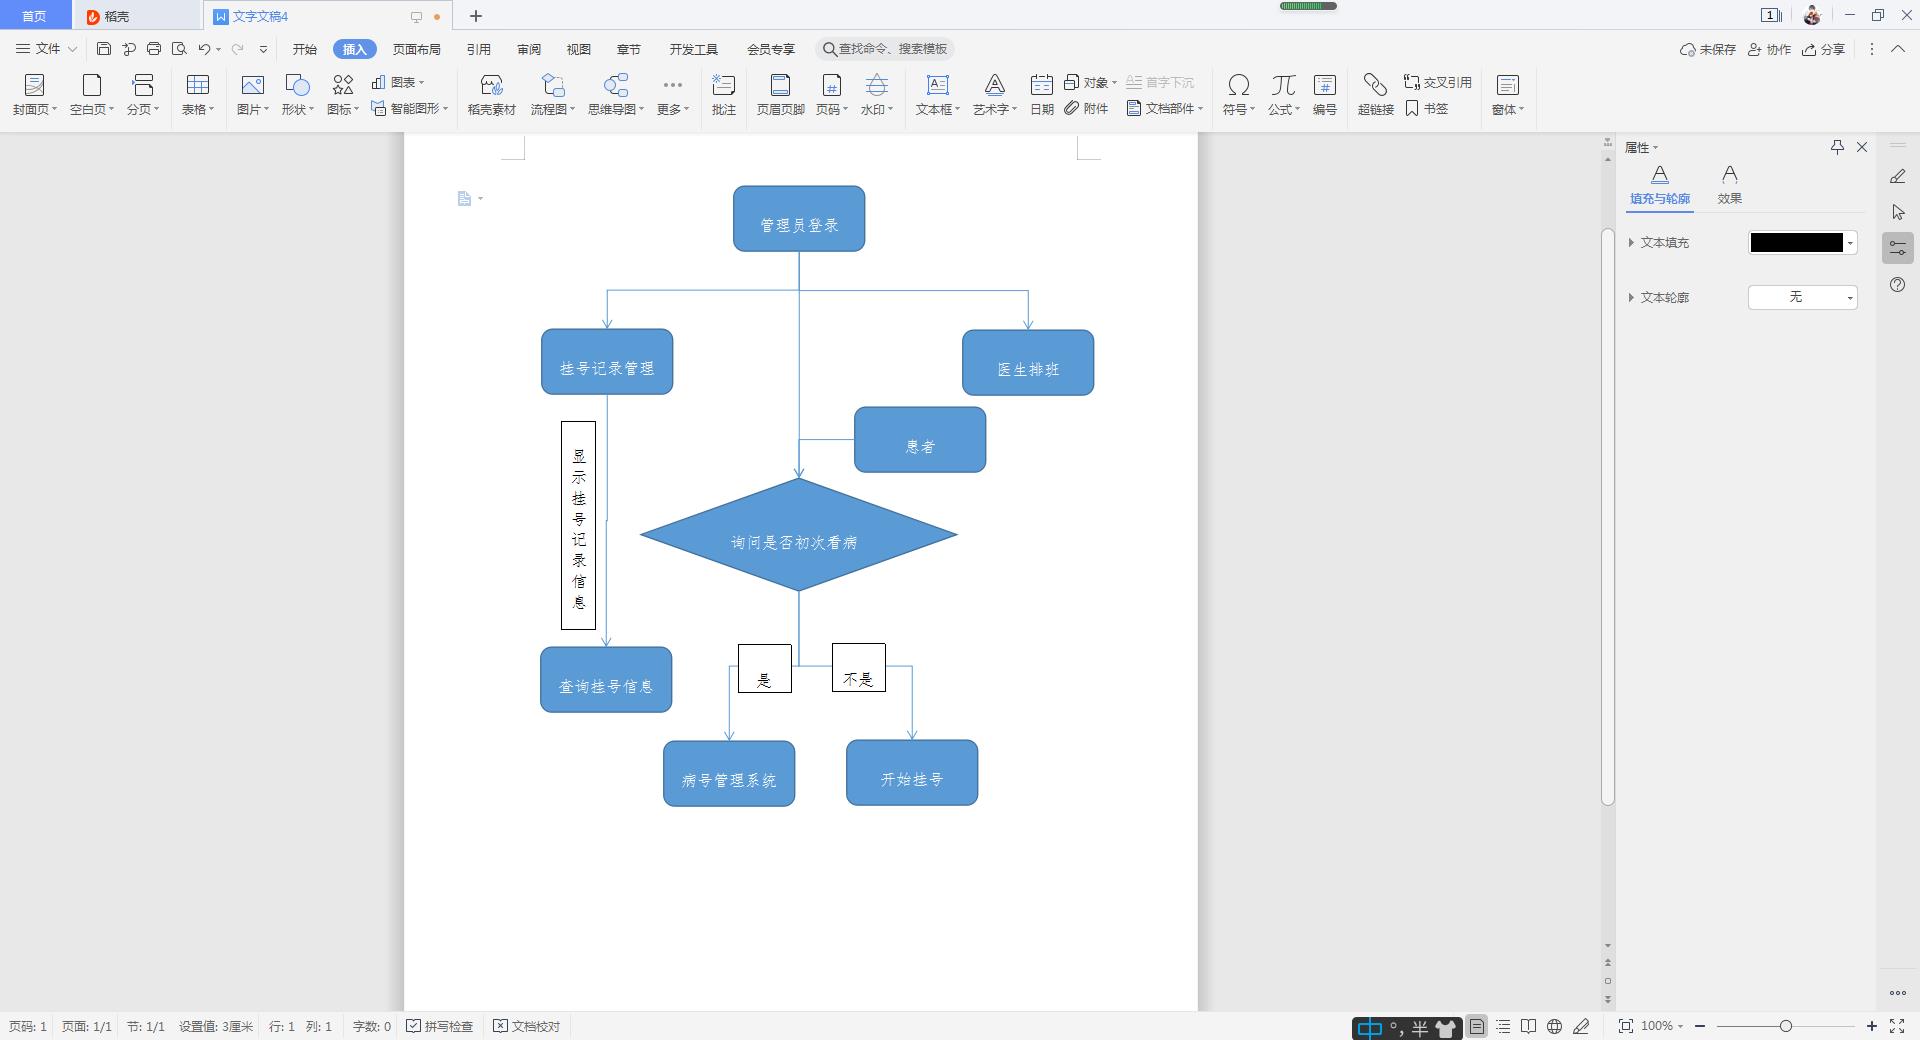Screen dimensions: 1920x1040
Task: Toggle 拼写检查 spell check in status bar
Action: pos(440,1026)
